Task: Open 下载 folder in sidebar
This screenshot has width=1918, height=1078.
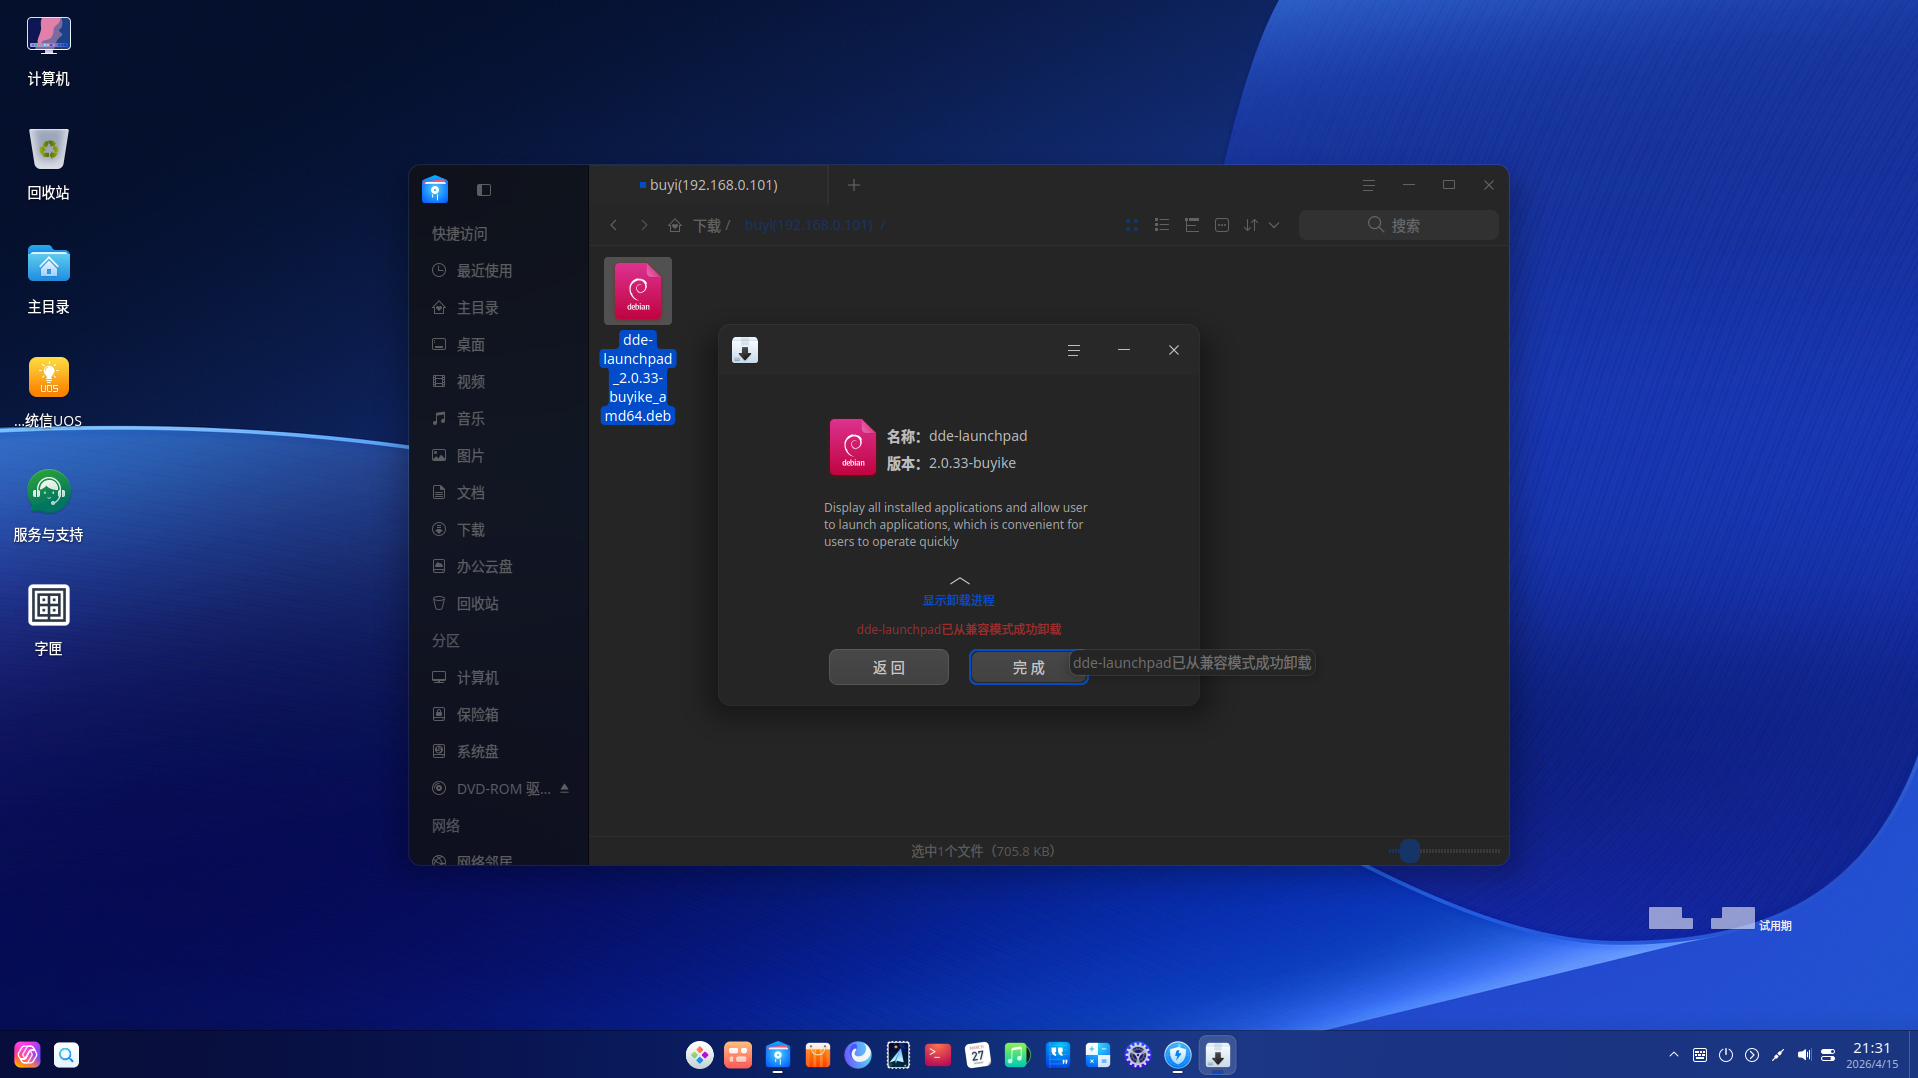Action: (x=470, y=530)
